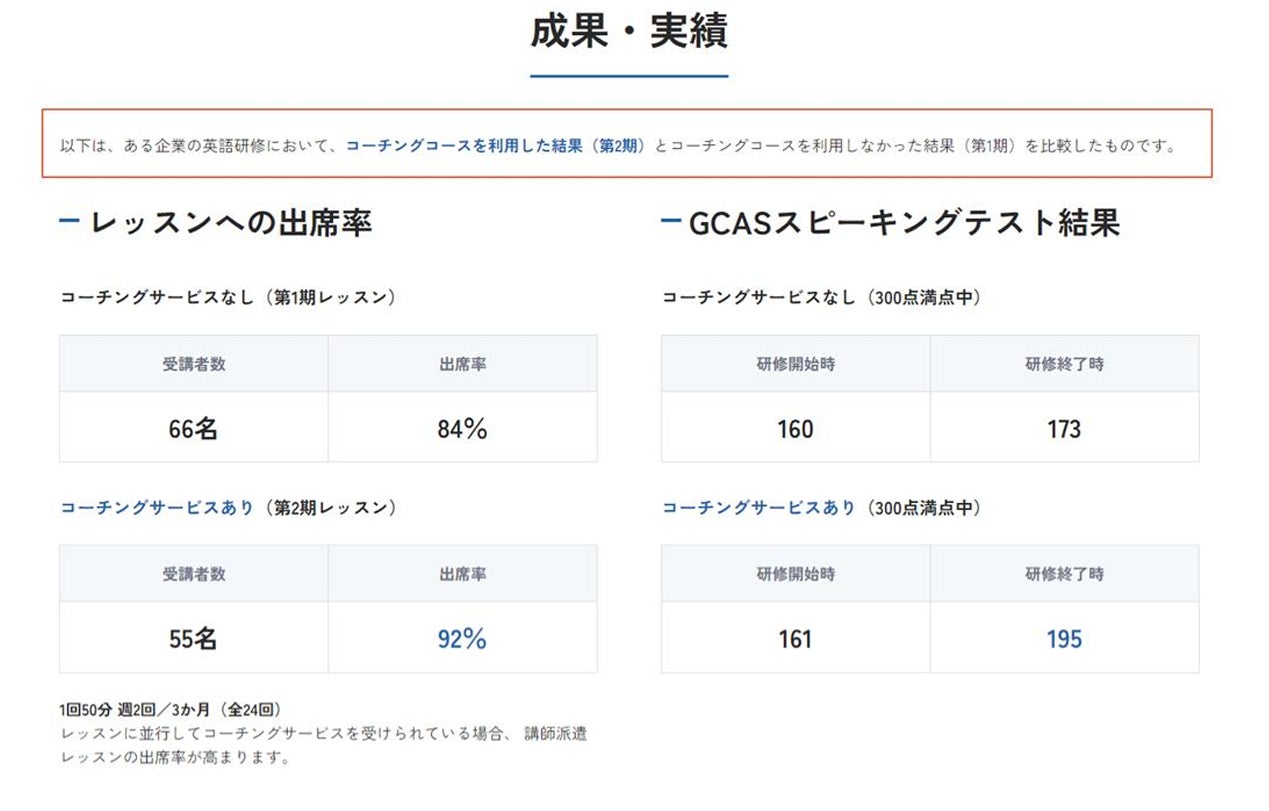Click 受講者数 header in the first table

tap(193, 364)
